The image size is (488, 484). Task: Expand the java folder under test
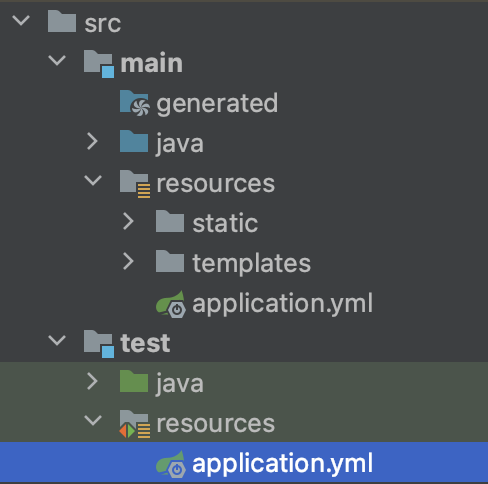point(92,381)
